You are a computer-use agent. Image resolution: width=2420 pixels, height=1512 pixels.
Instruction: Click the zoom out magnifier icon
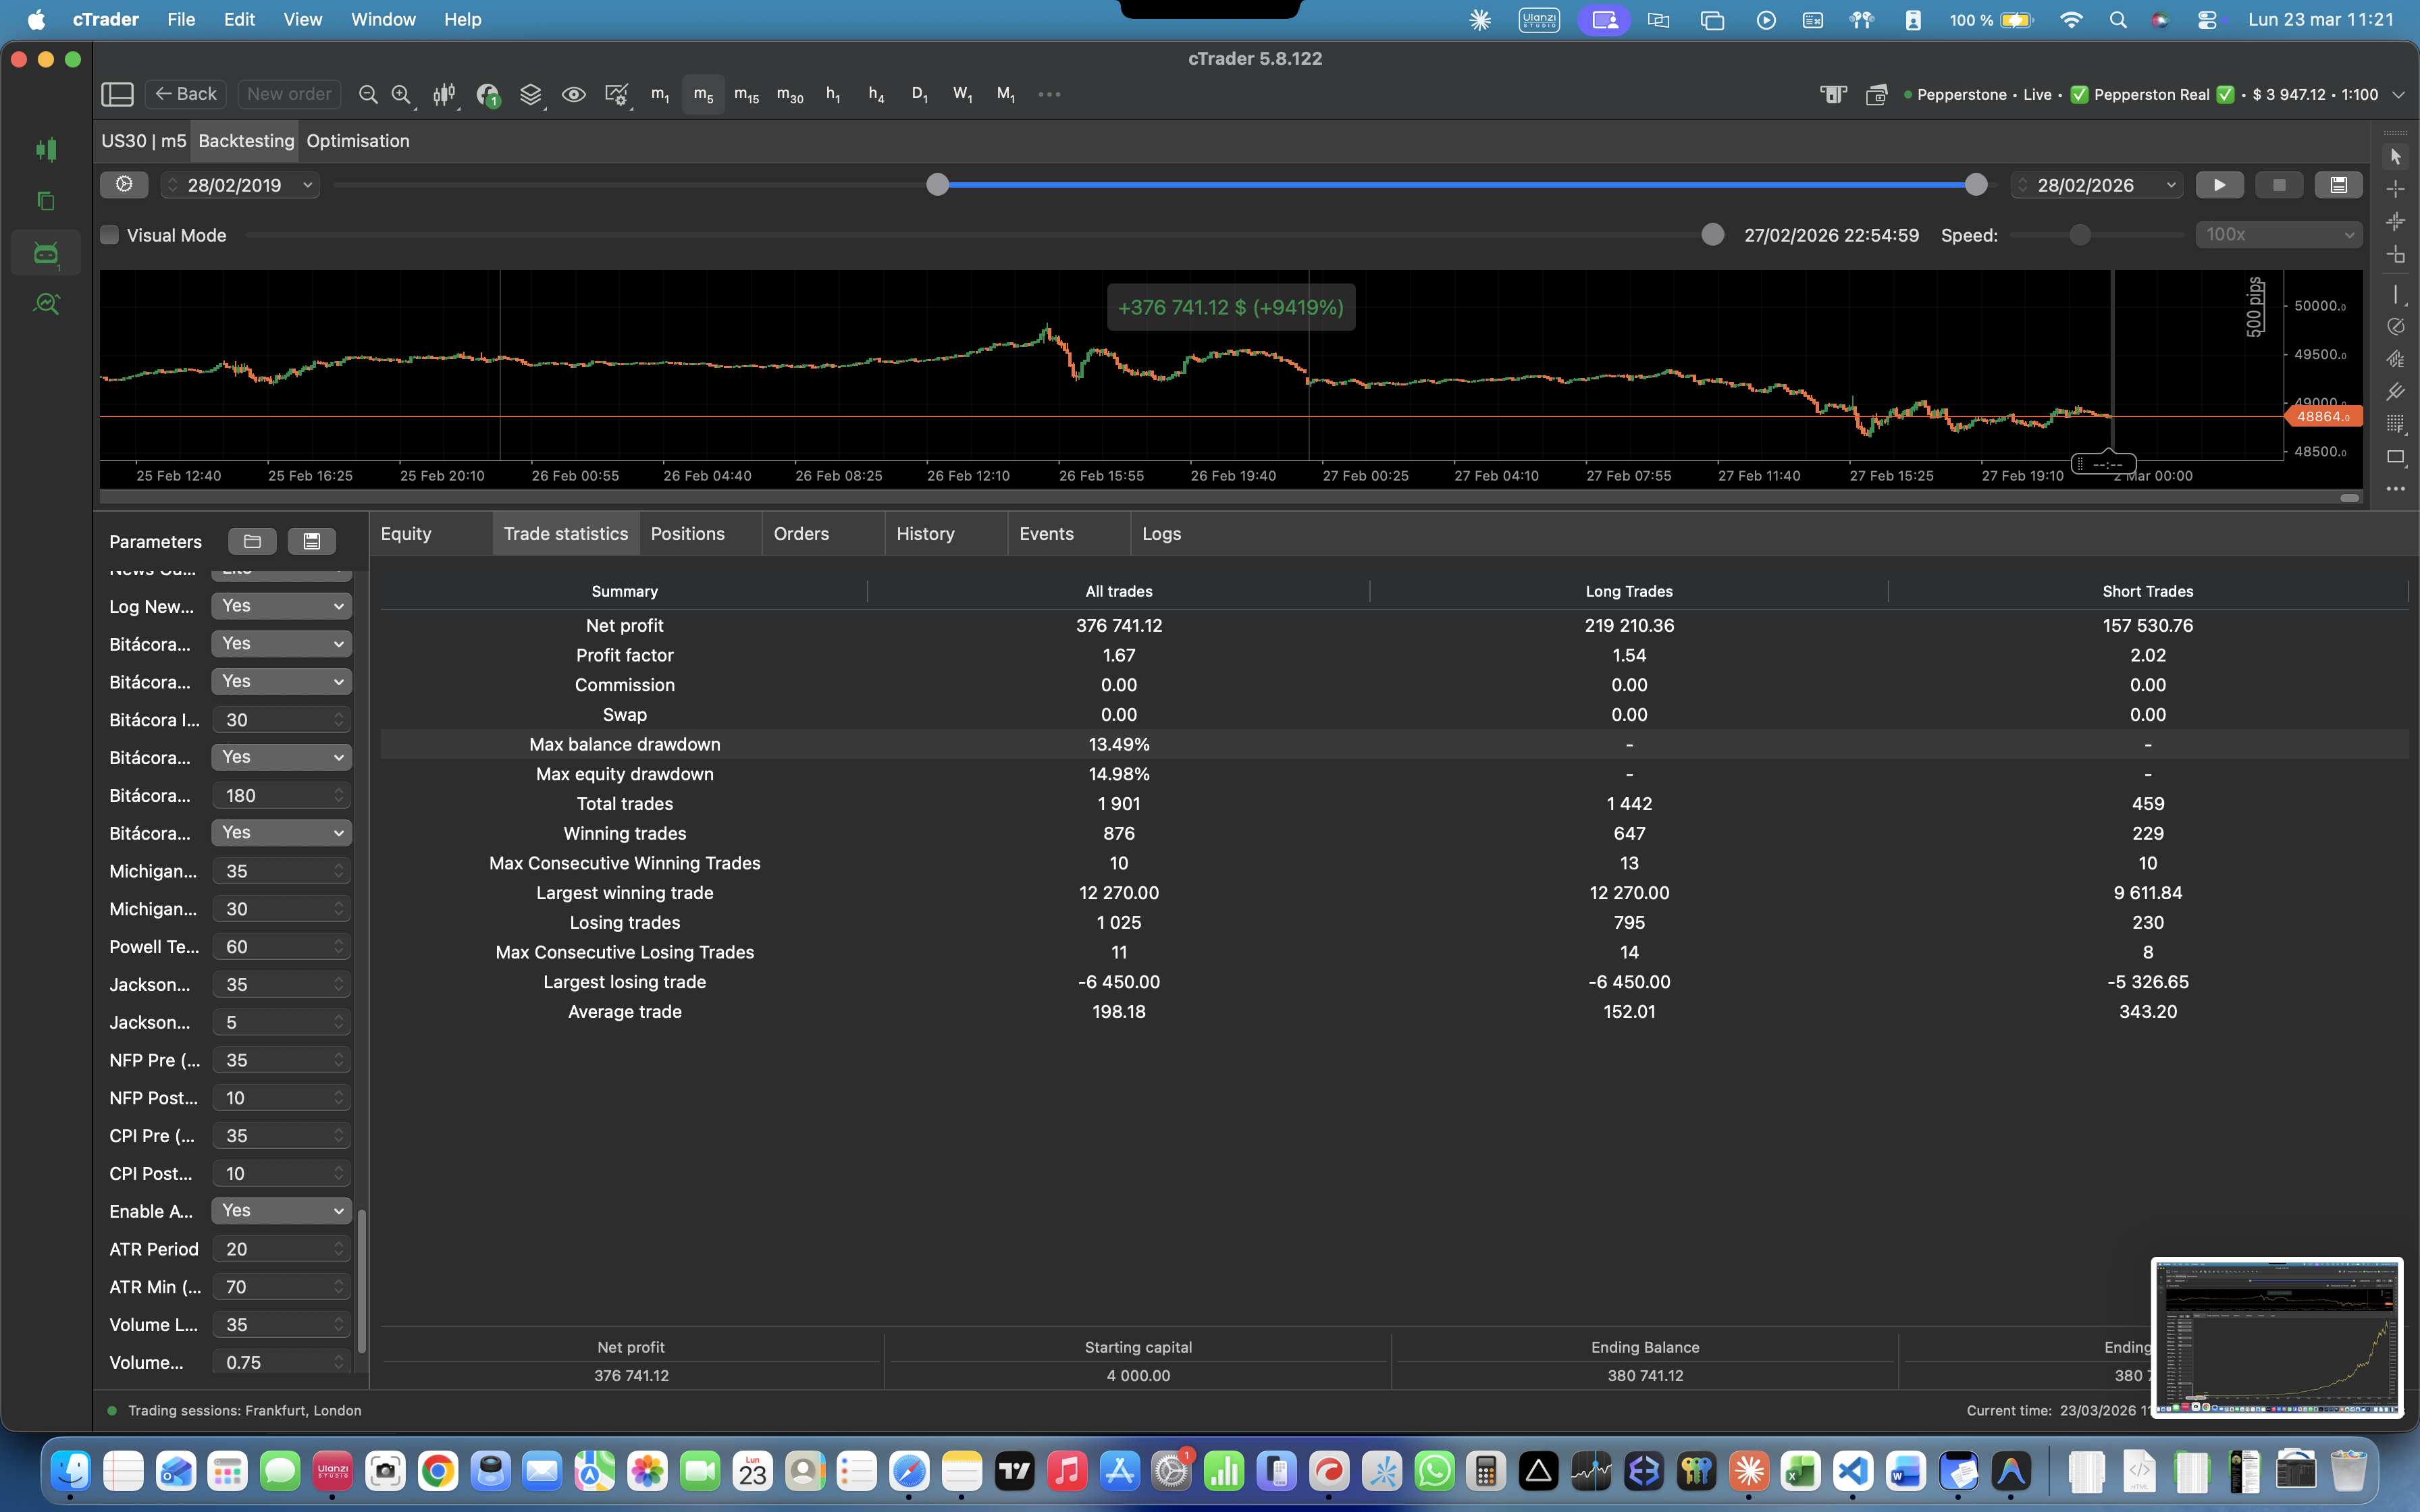click(368, 94)
